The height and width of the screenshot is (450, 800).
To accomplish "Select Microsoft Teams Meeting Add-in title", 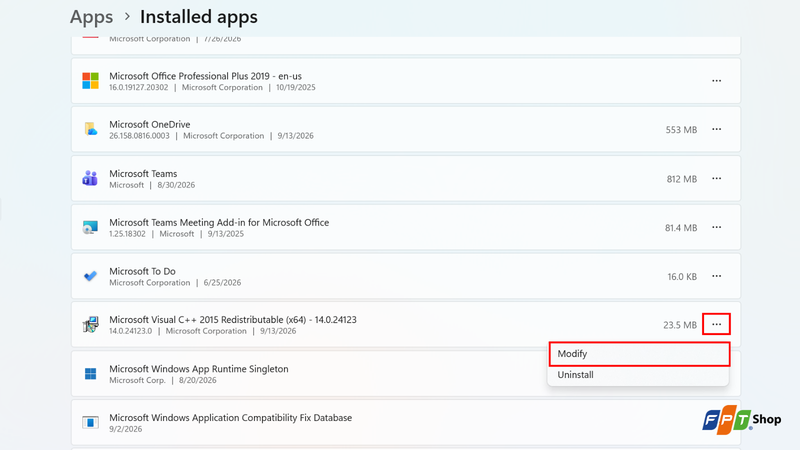I will pos(219,222).
